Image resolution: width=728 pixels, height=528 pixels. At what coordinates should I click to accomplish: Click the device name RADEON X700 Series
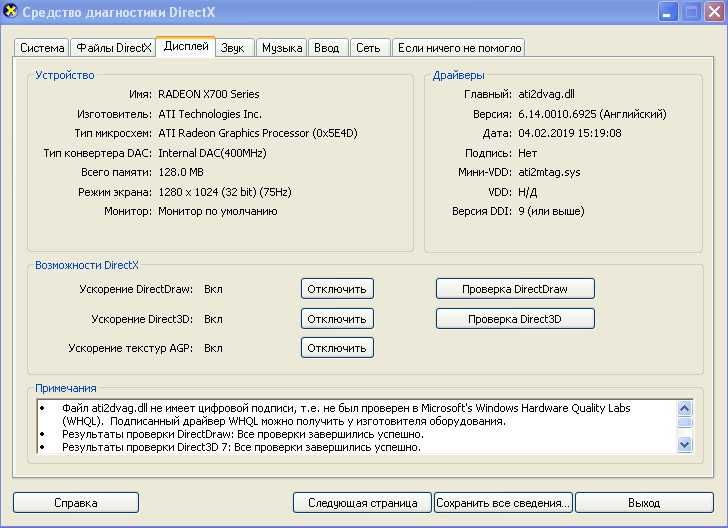(x=208, y=94)
